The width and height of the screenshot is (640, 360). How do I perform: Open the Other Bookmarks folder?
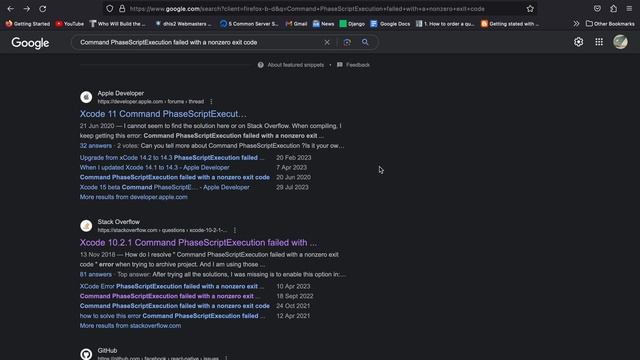610,24
